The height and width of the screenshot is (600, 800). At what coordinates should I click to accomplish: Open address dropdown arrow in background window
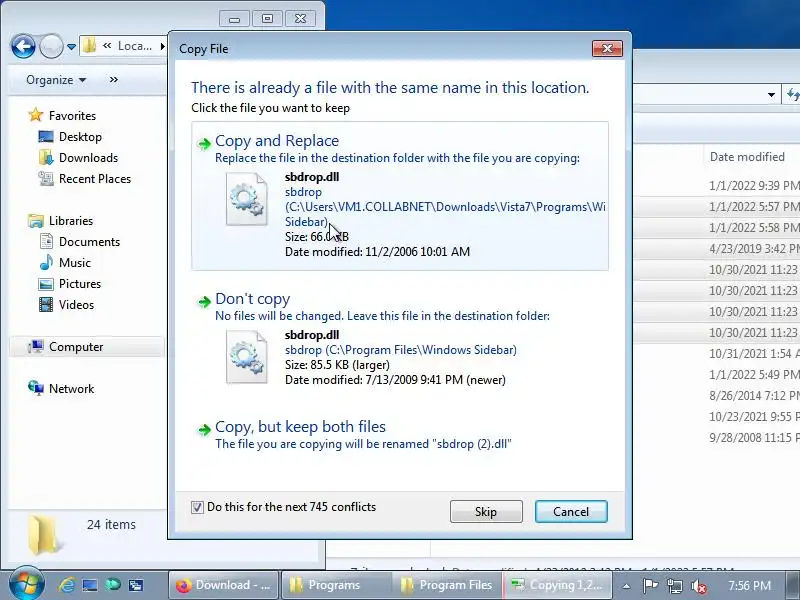[771, 95]
